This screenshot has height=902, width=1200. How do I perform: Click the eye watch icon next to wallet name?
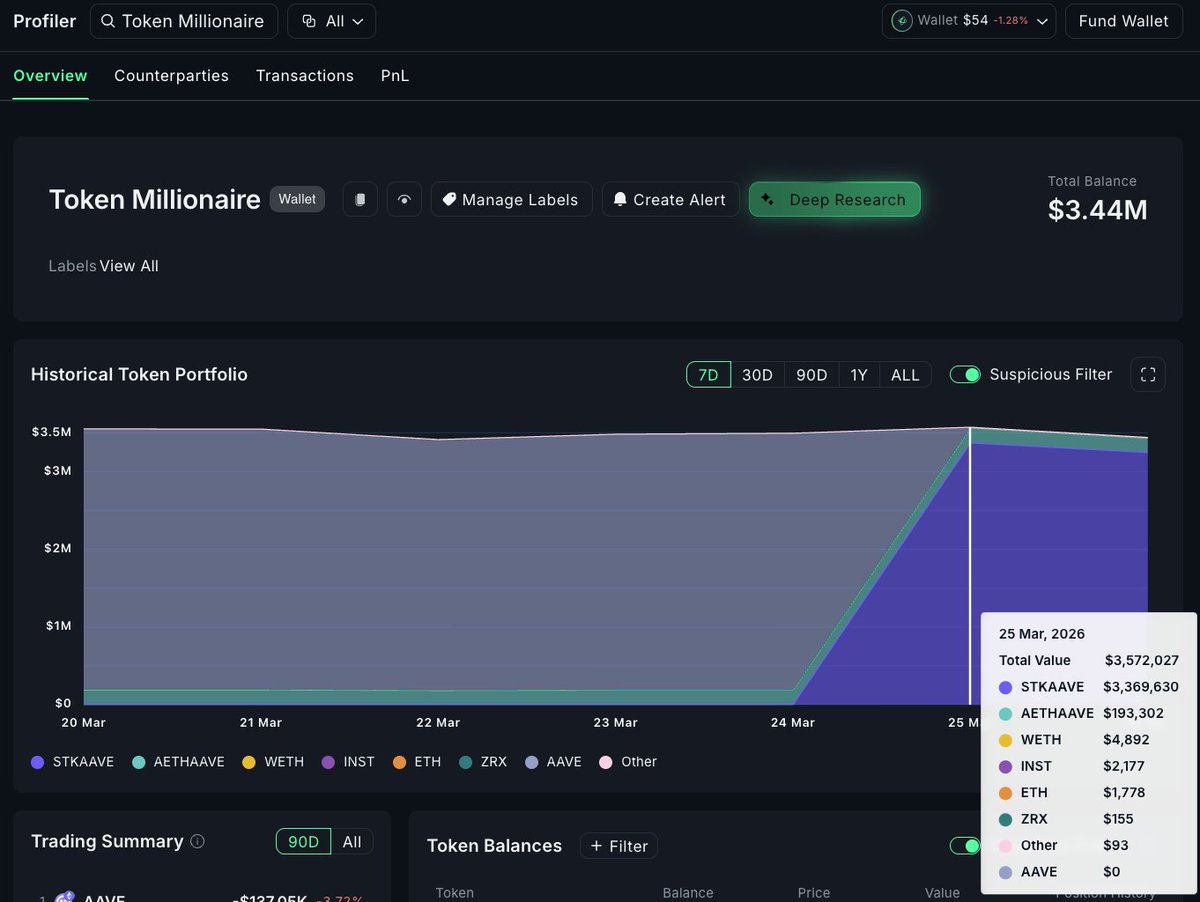(404, 200)
